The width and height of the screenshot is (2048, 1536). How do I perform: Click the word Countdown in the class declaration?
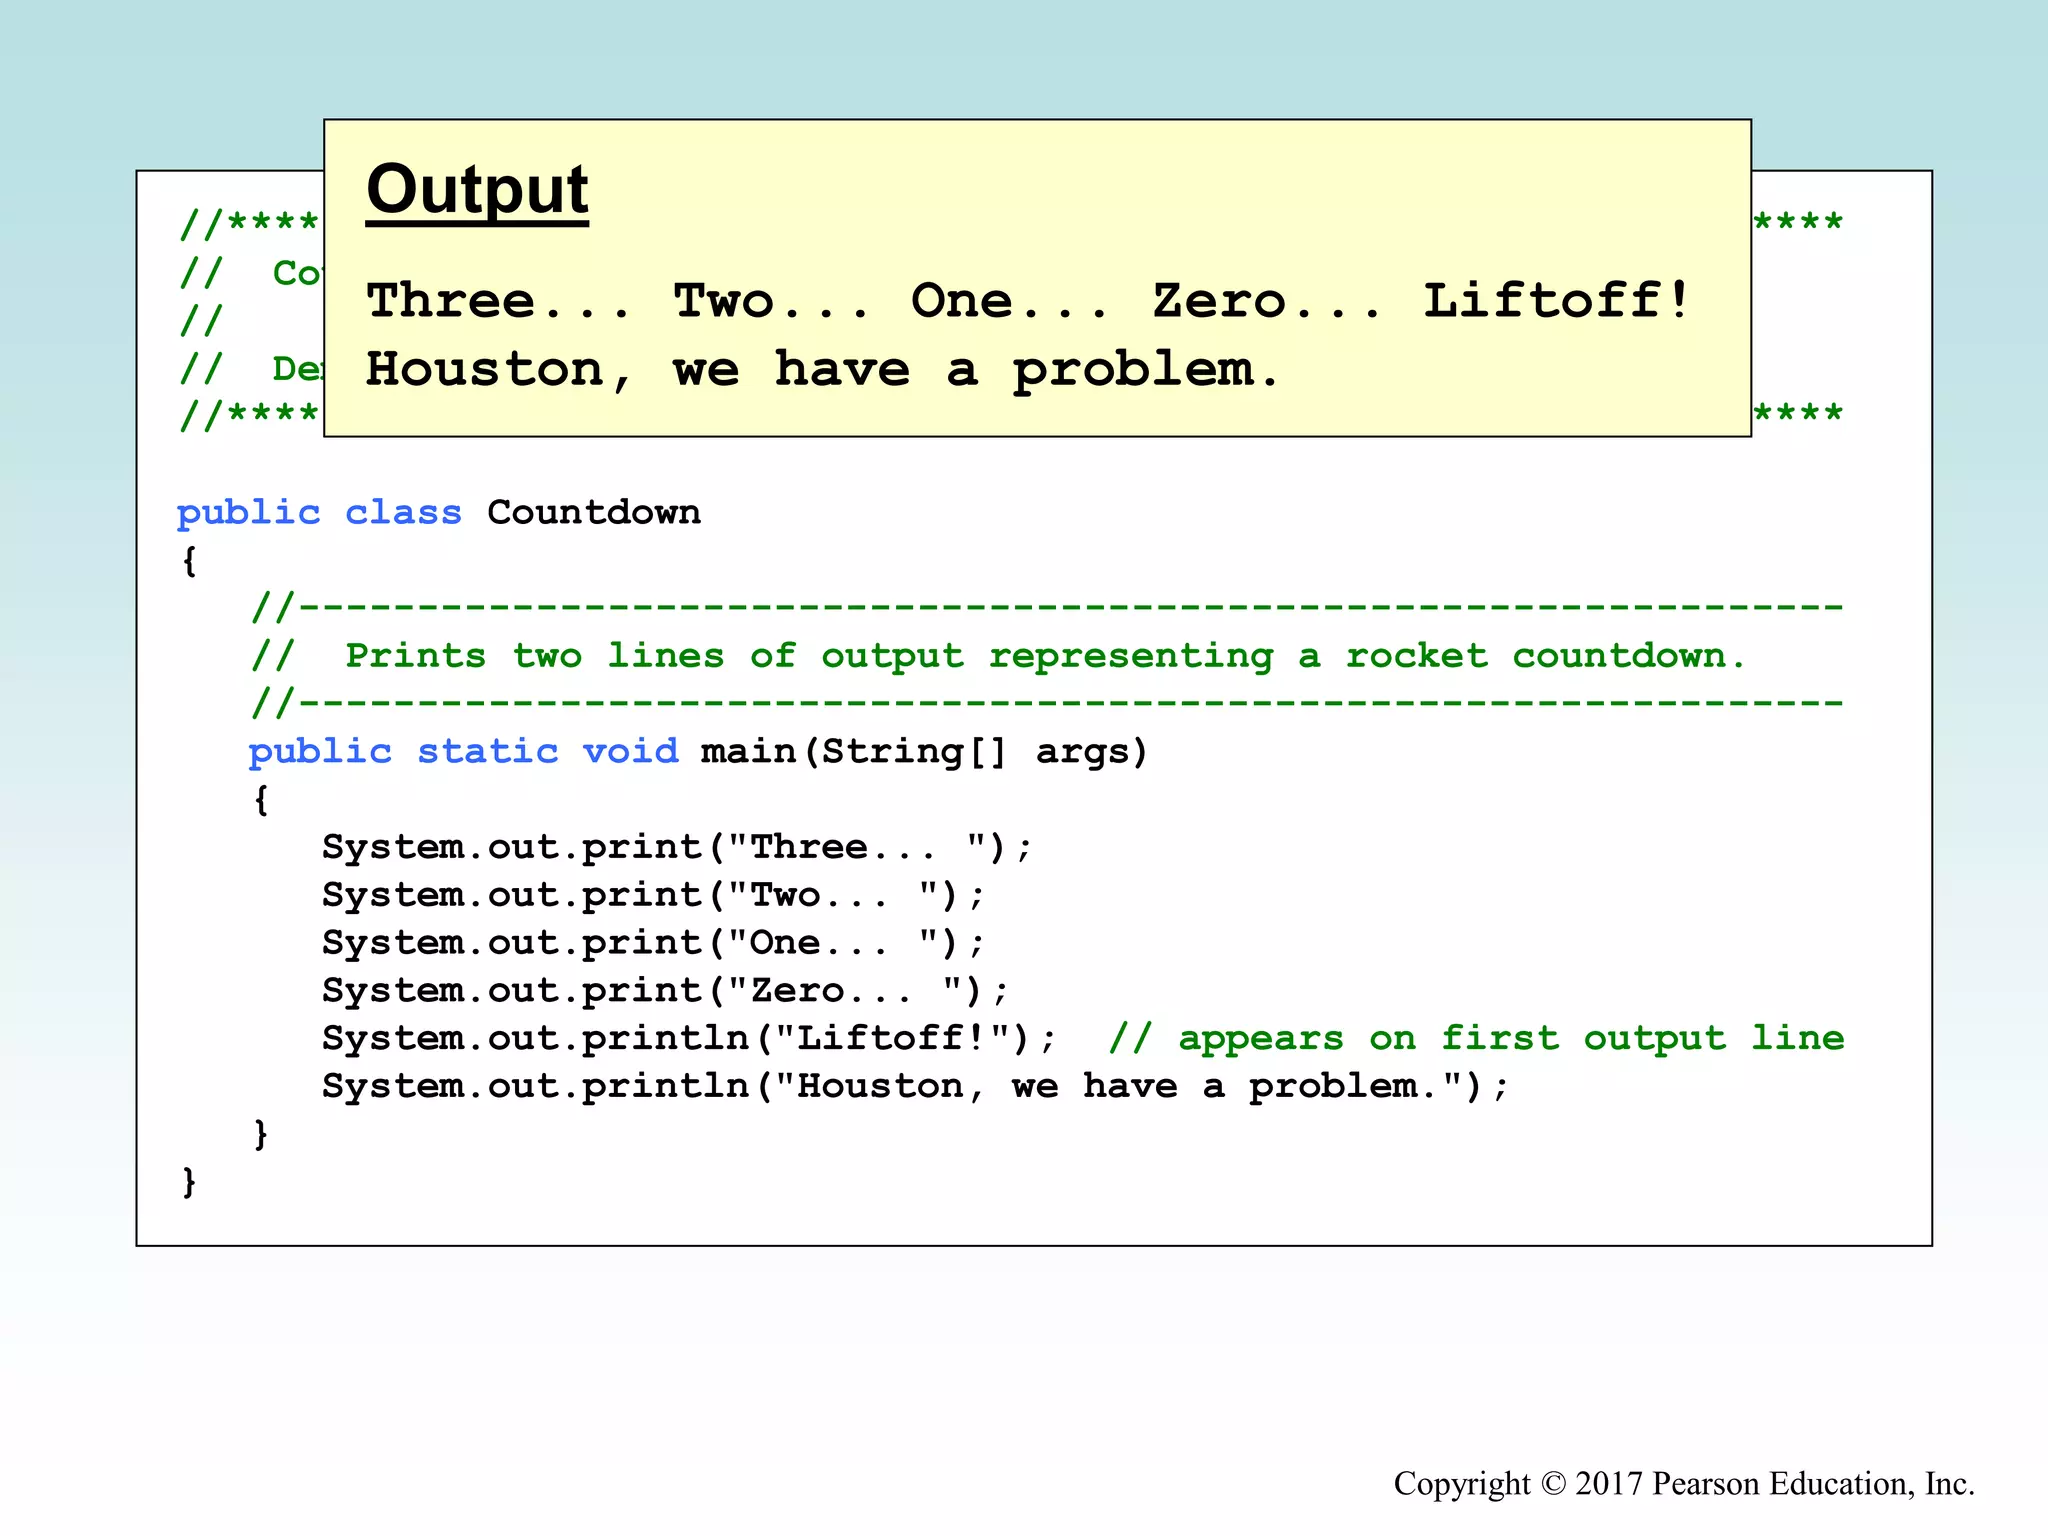[x=594, y=513]
